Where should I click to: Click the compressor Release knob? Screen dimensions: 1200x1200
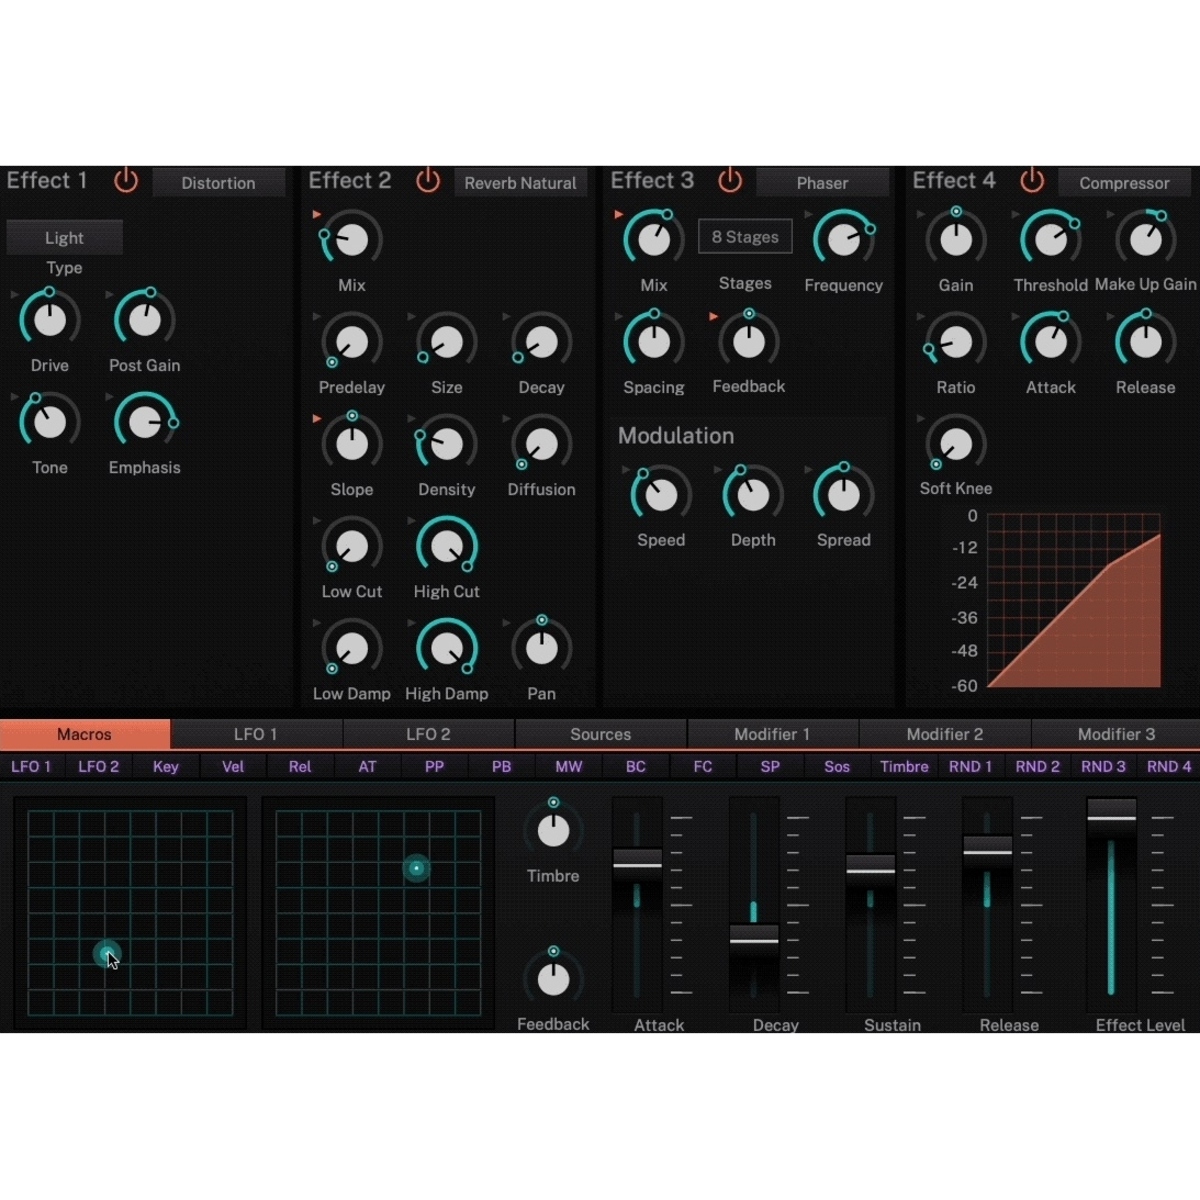click(1146, 342)
